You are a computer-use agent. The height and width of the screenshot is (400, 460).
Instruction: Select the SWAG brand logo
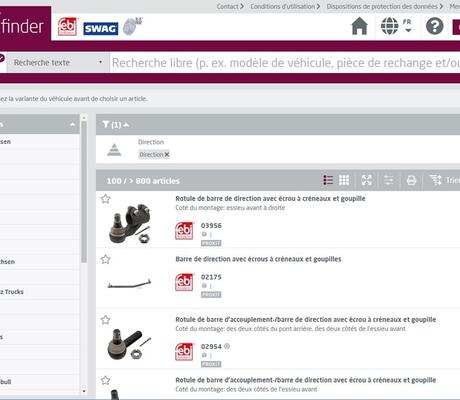100,29
